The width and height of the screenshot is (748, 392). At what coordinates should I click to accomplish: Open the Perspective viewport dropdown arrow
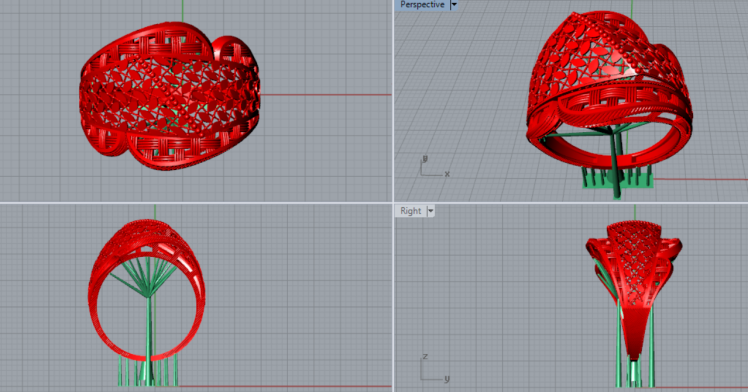(454, 5)
